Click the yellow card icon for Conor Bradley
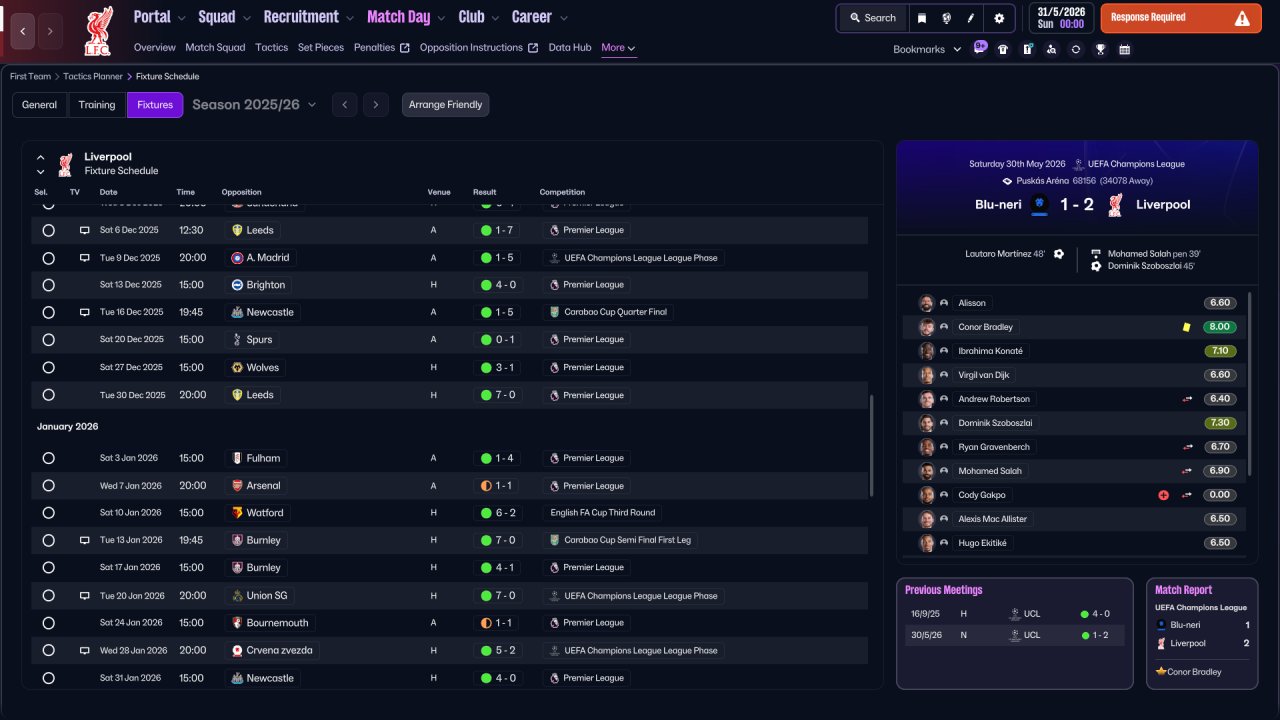This screenshot has height=720, width=1280. click(1186, 327)
